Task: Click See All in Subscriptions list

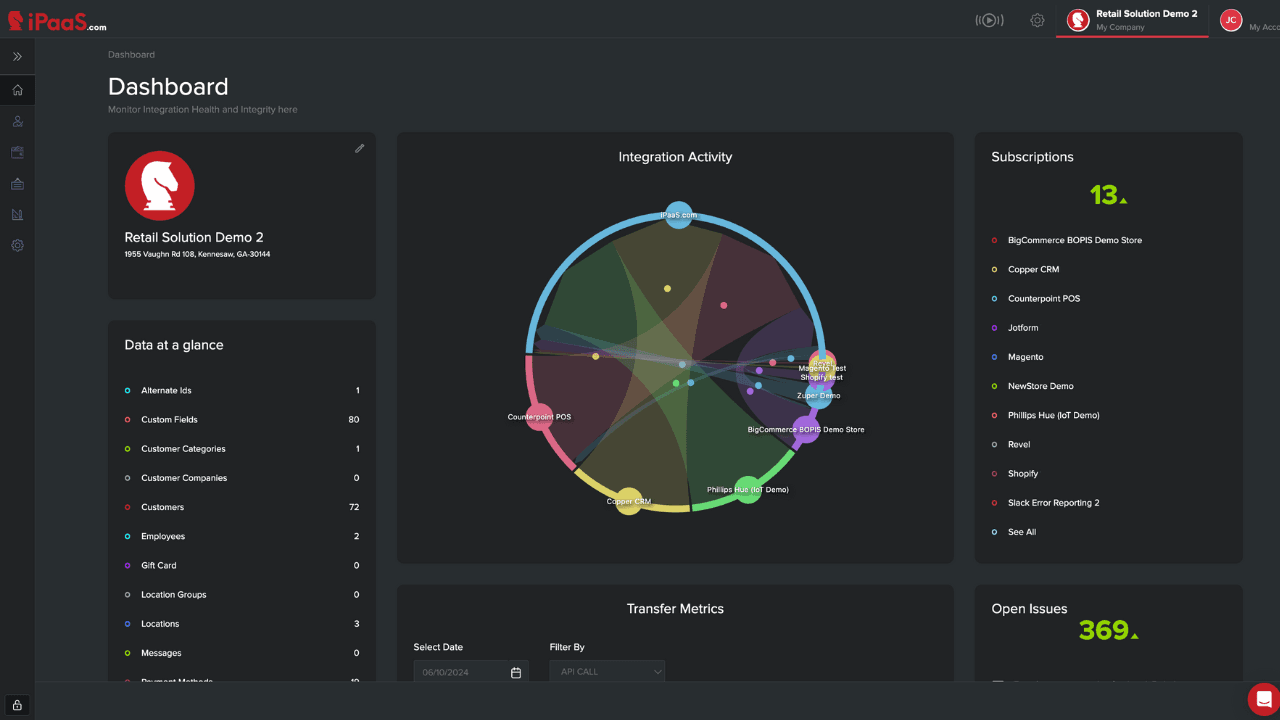Action: tap(1021, 532)
